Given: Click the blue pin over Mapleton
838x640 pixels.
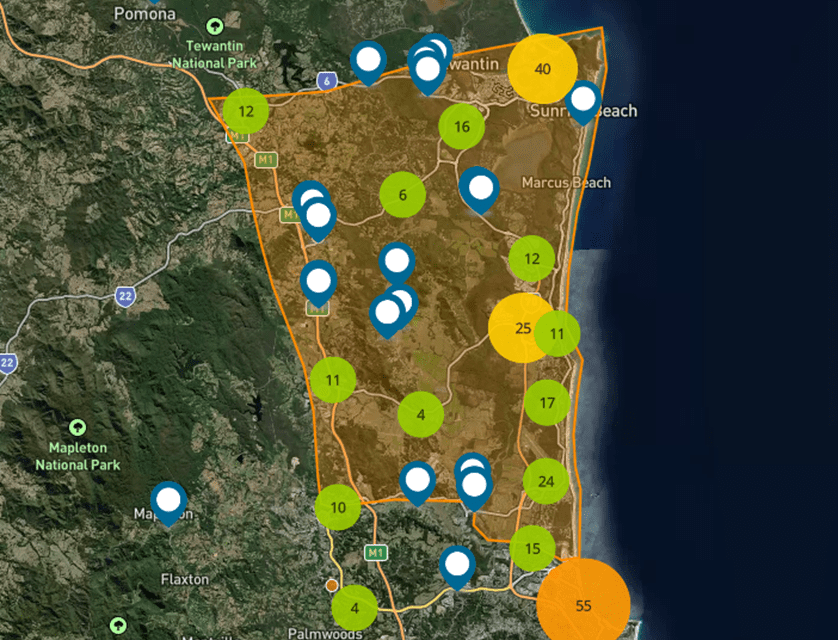Looking at the screenshot, I should [x=169, y=500].
